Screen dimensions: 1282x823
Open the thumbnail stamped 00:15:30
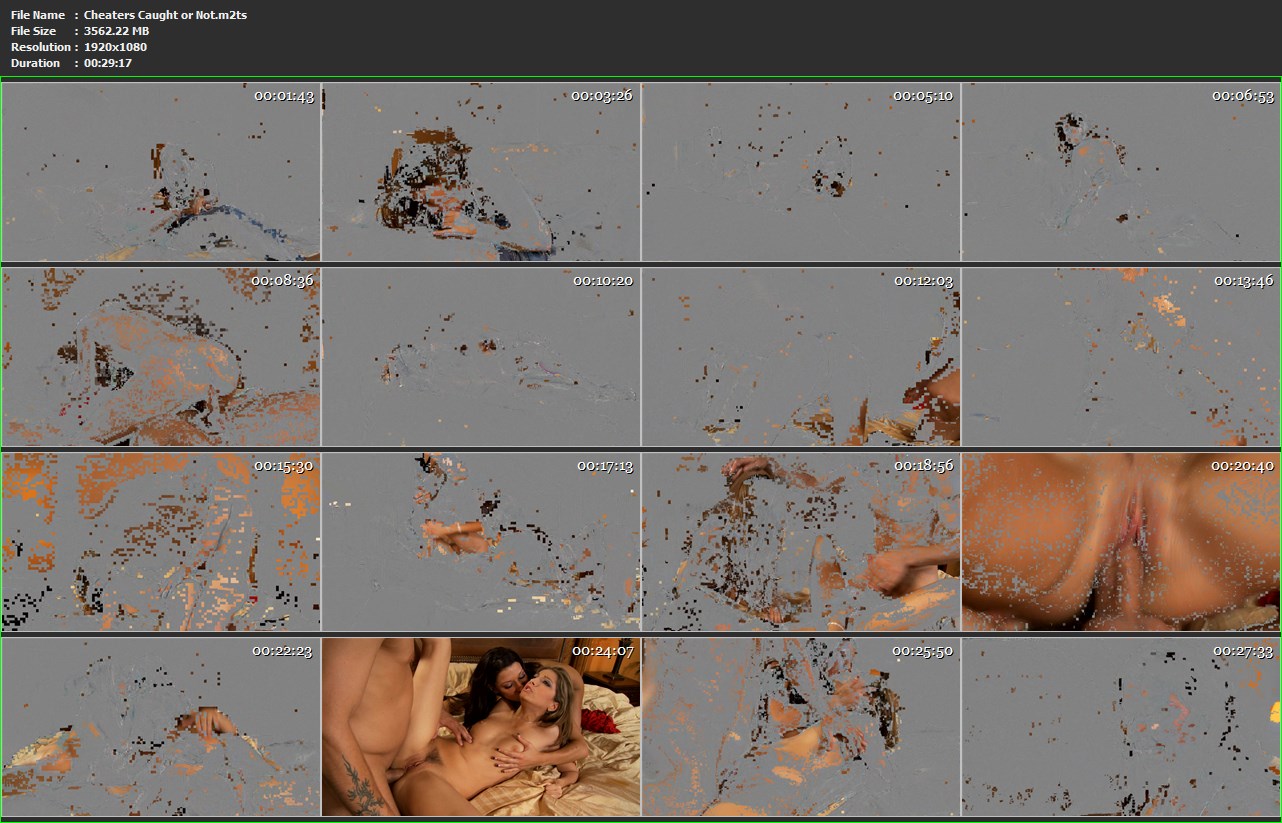pos(161,542)
